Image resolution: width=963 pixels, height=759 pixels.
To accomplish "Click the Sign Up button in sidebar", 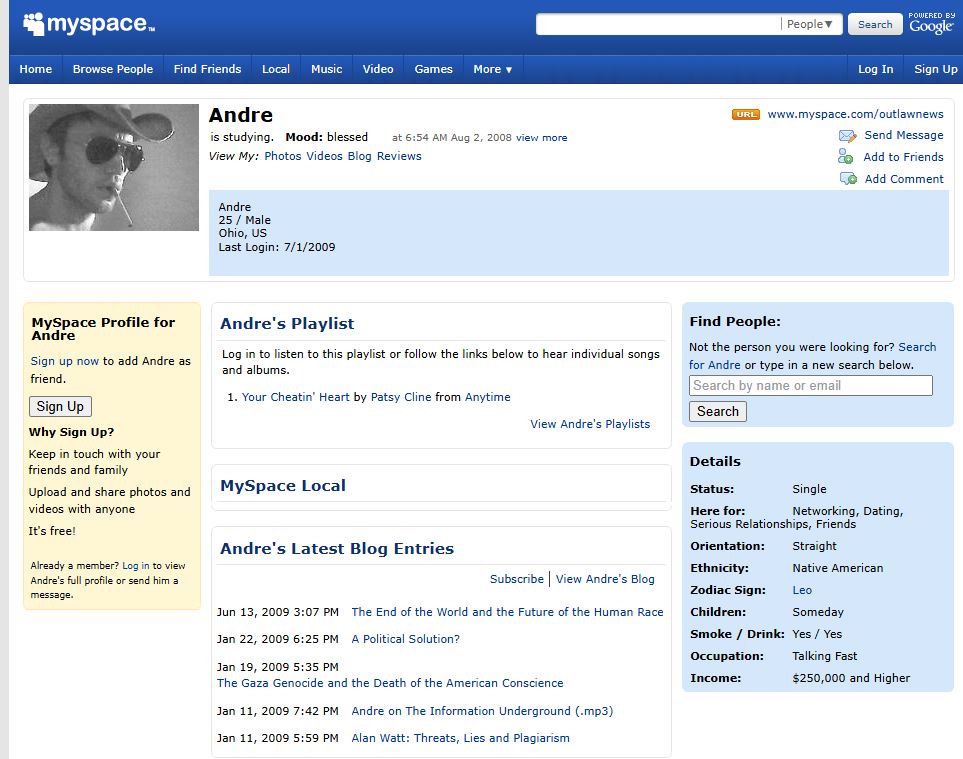I will 60,407.
